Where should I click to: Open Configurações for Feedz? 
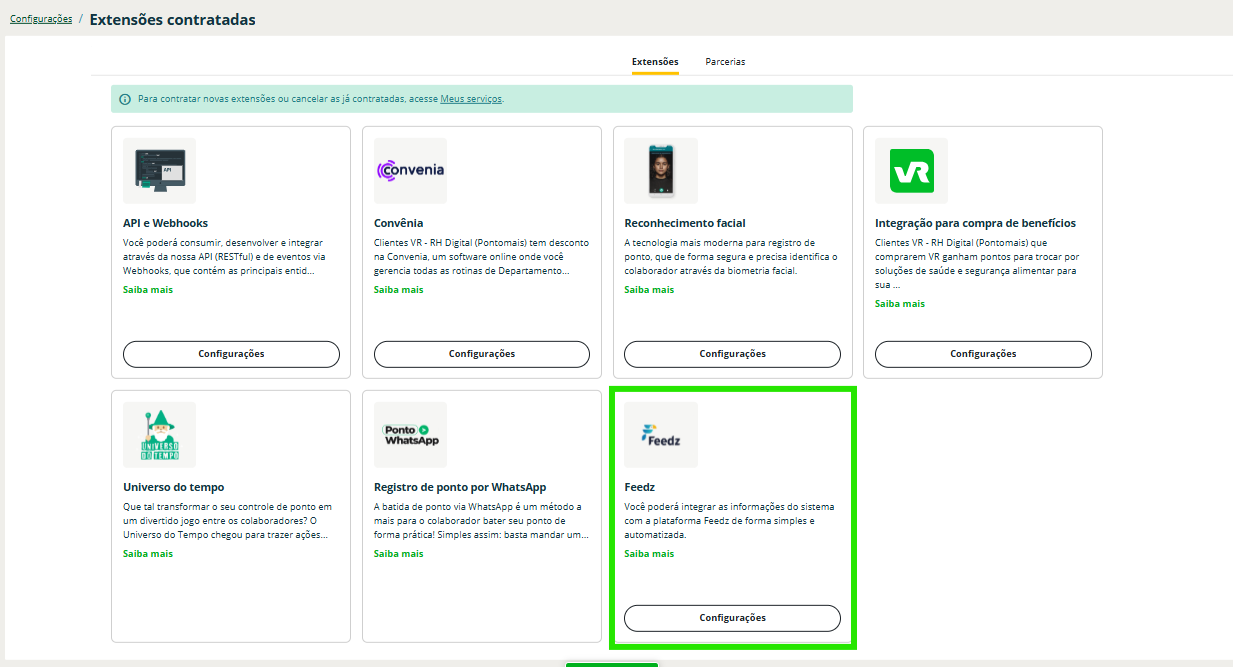pyautogui.click(x=732, y=618)
